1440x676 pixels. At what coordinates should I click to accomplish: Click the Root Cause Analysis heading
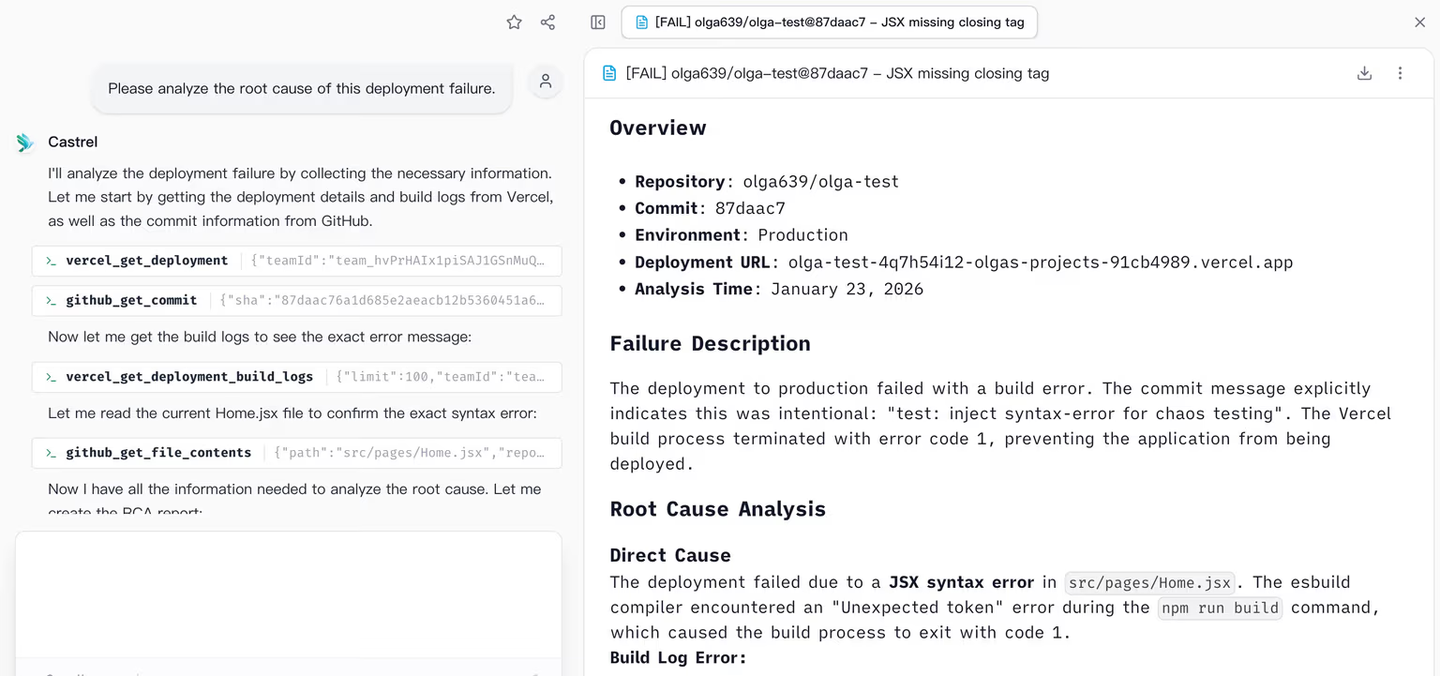718,509
